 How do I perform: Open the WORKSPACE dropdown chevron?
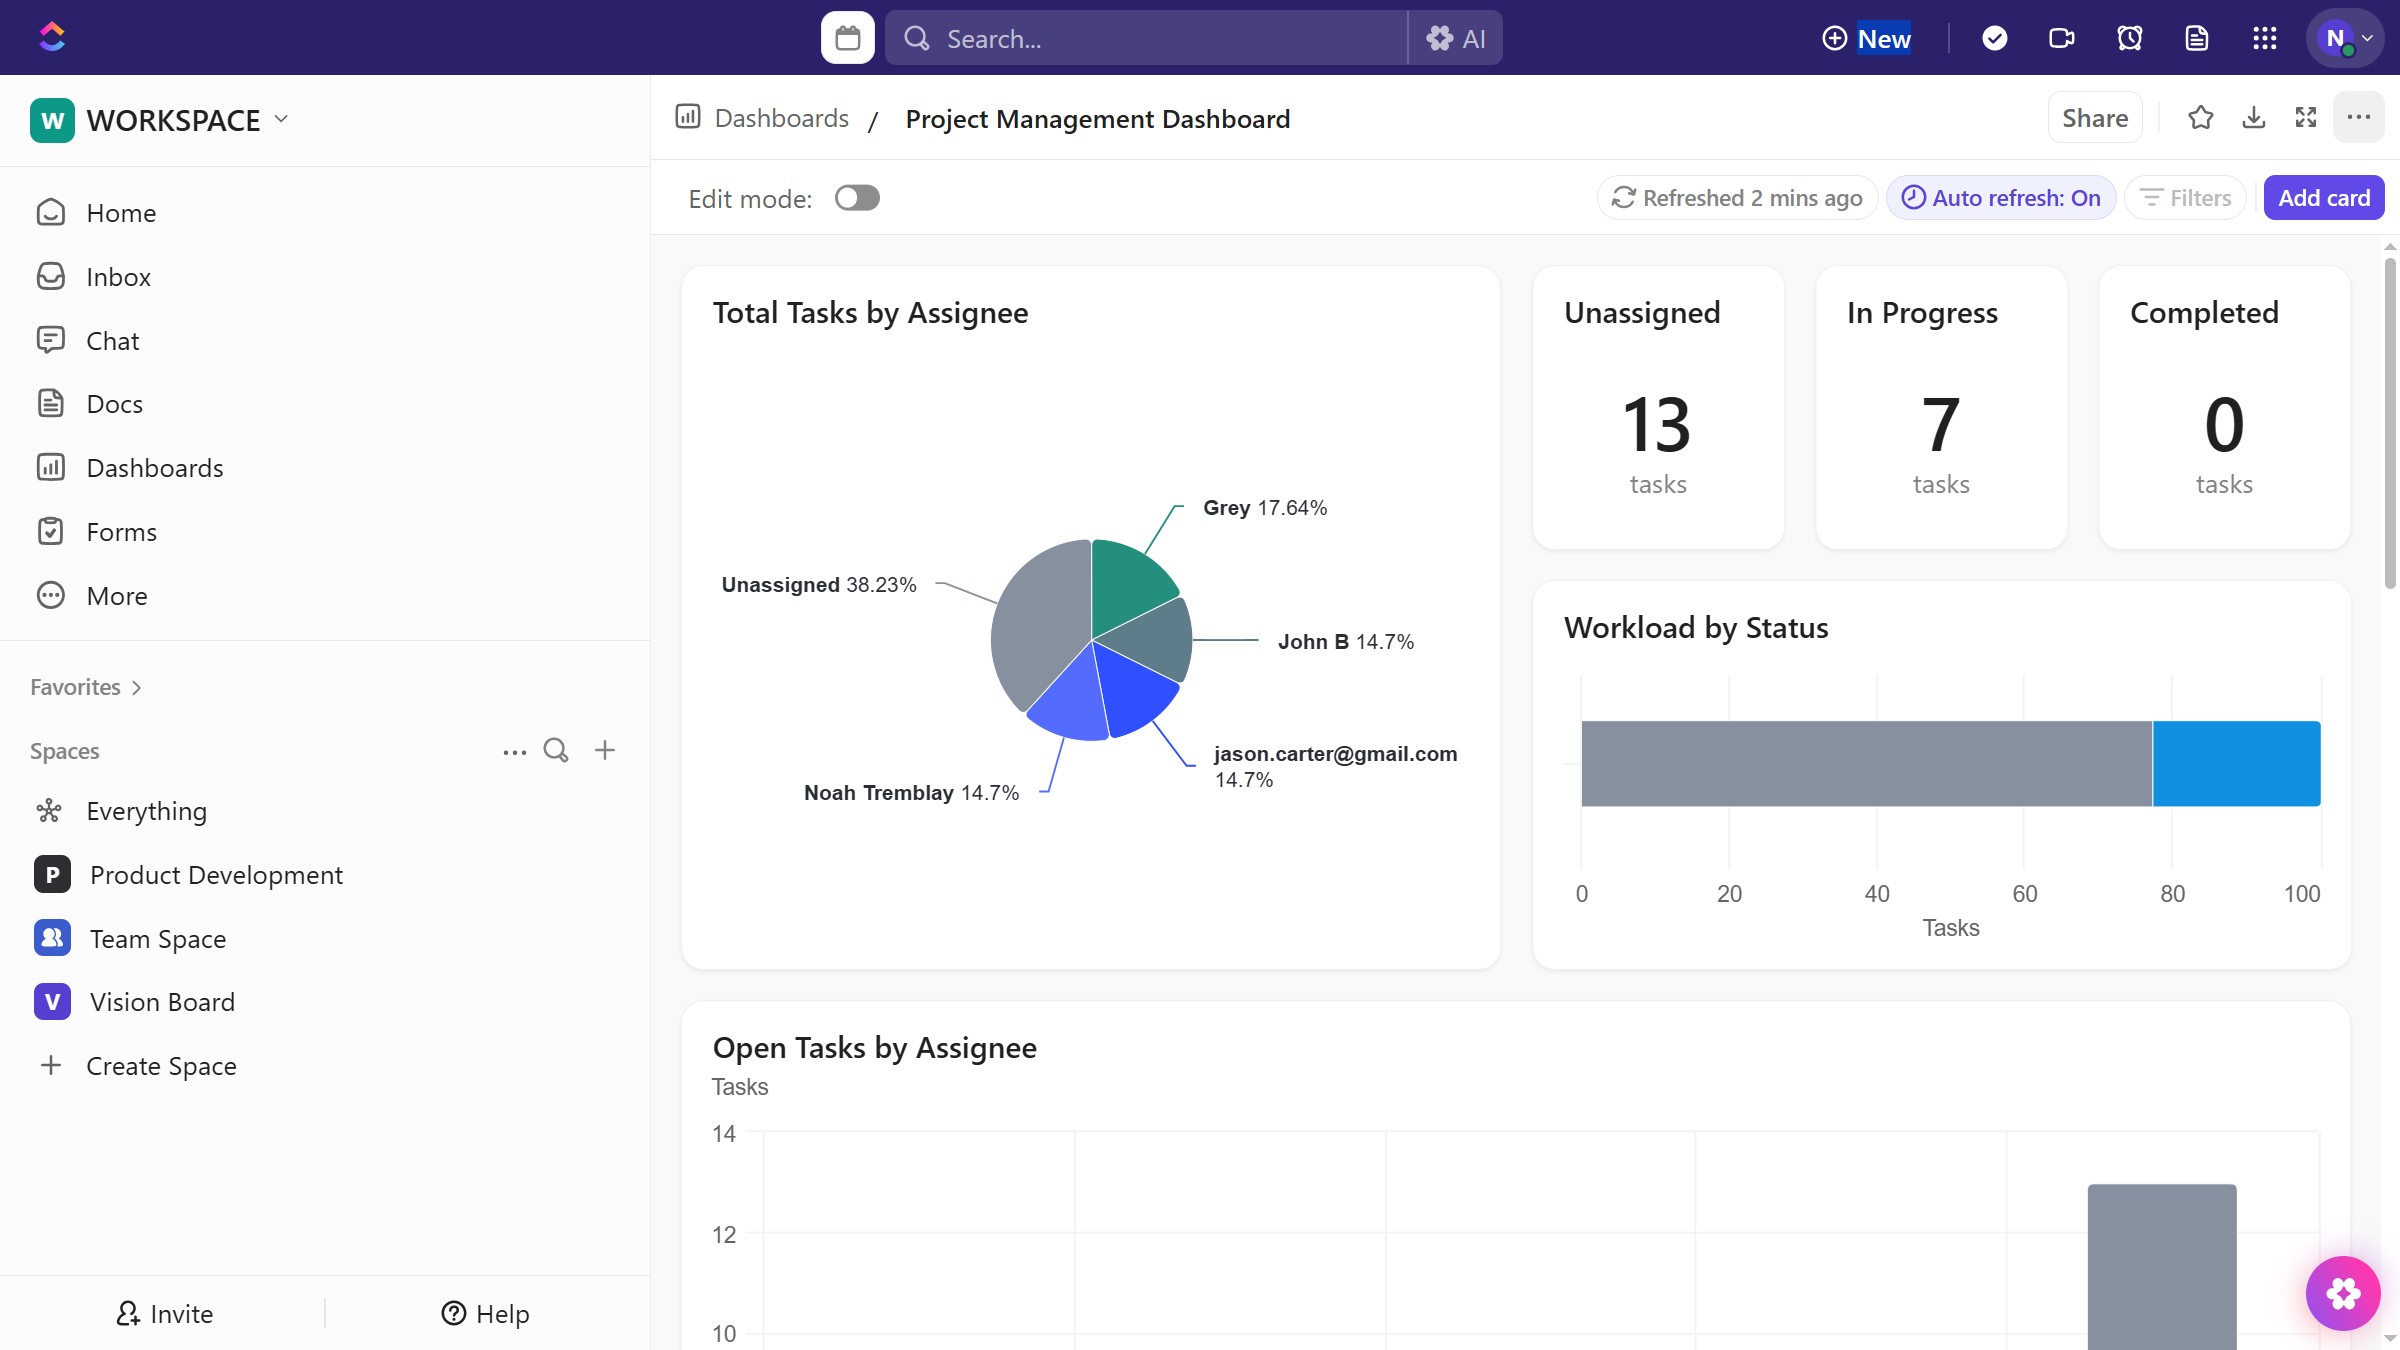pos(281,118)
